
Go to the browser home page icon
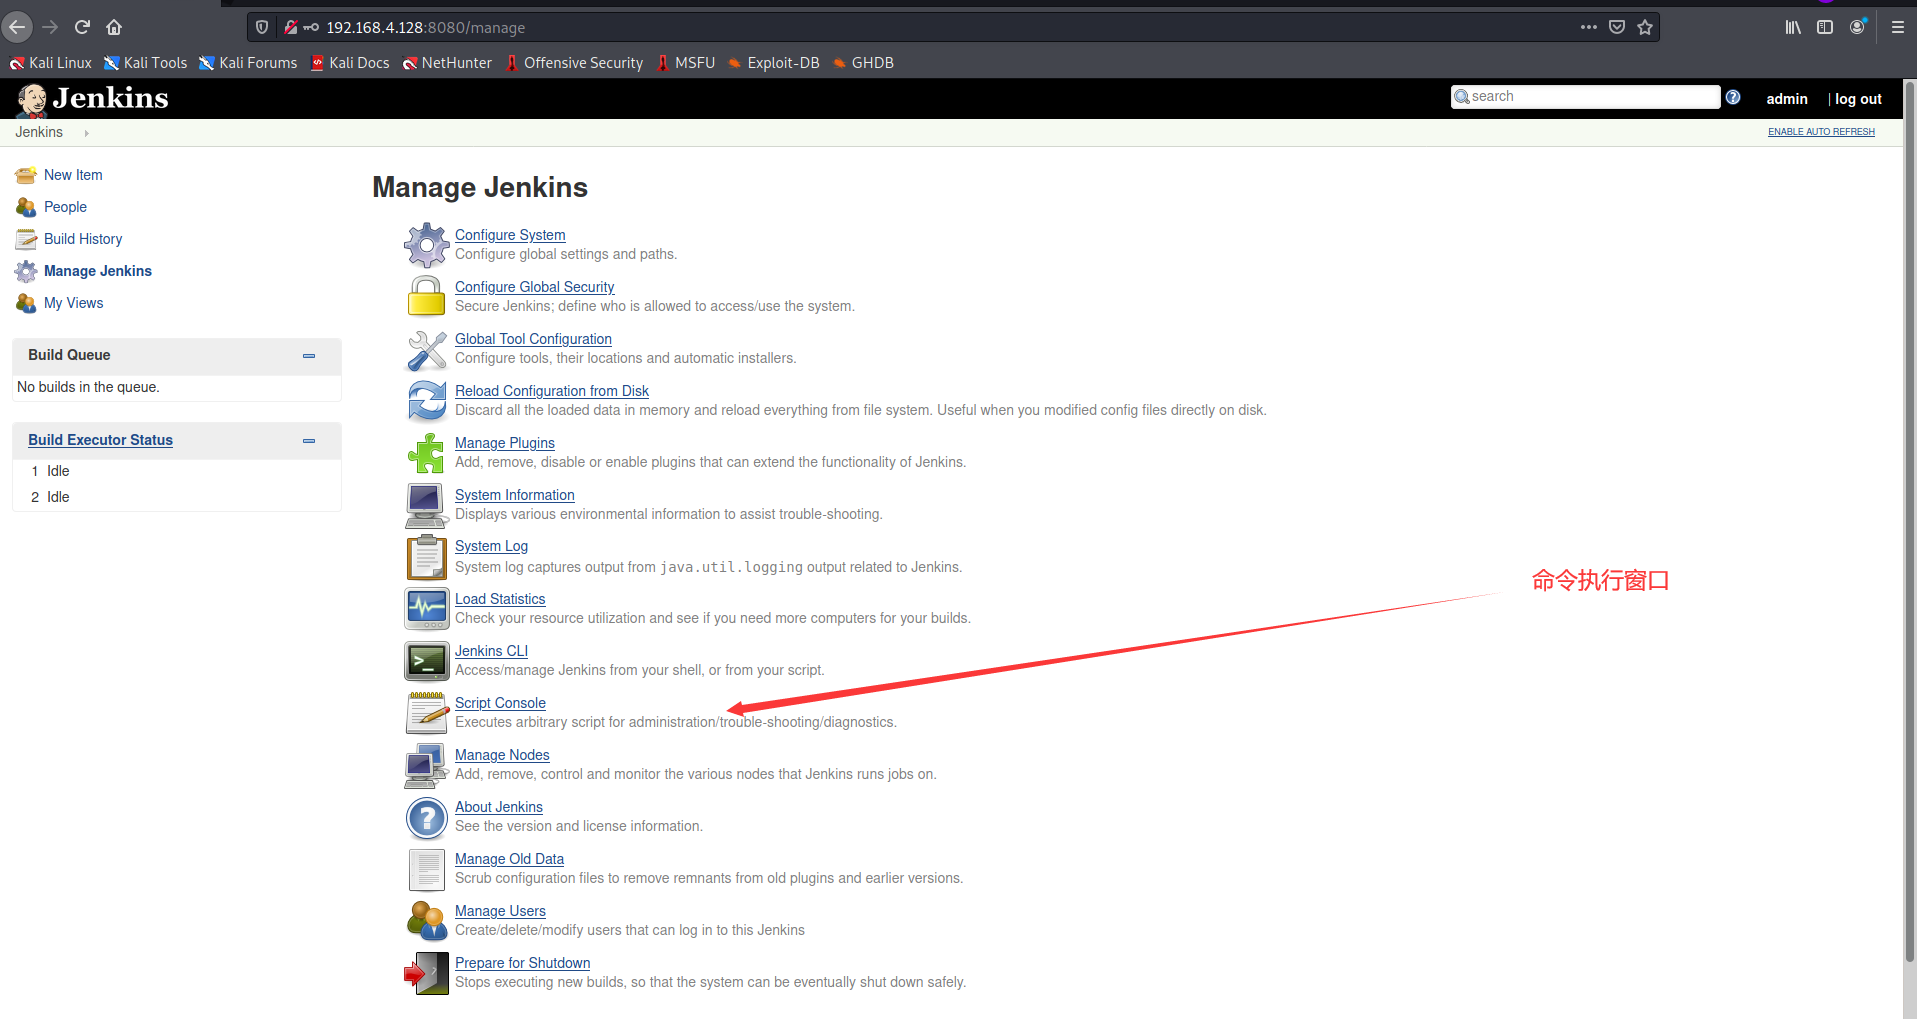pos(114,27)
